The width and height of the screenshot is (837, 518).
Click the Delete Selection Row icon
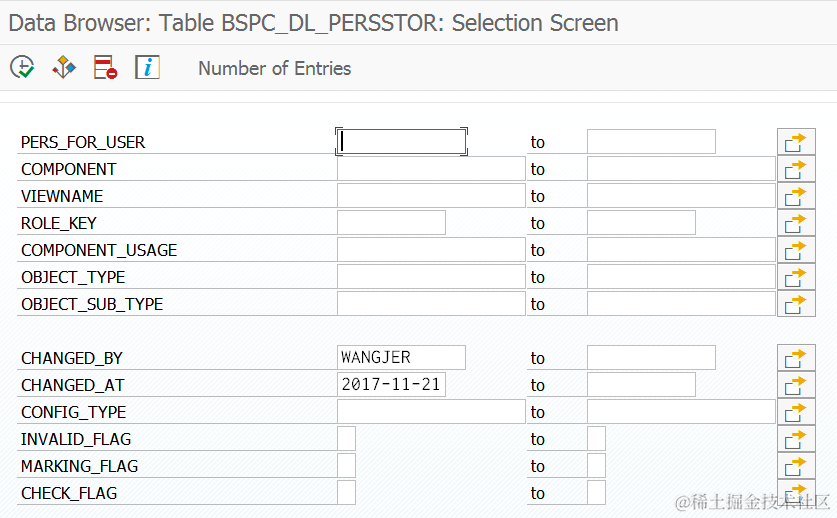coord(106,68)
